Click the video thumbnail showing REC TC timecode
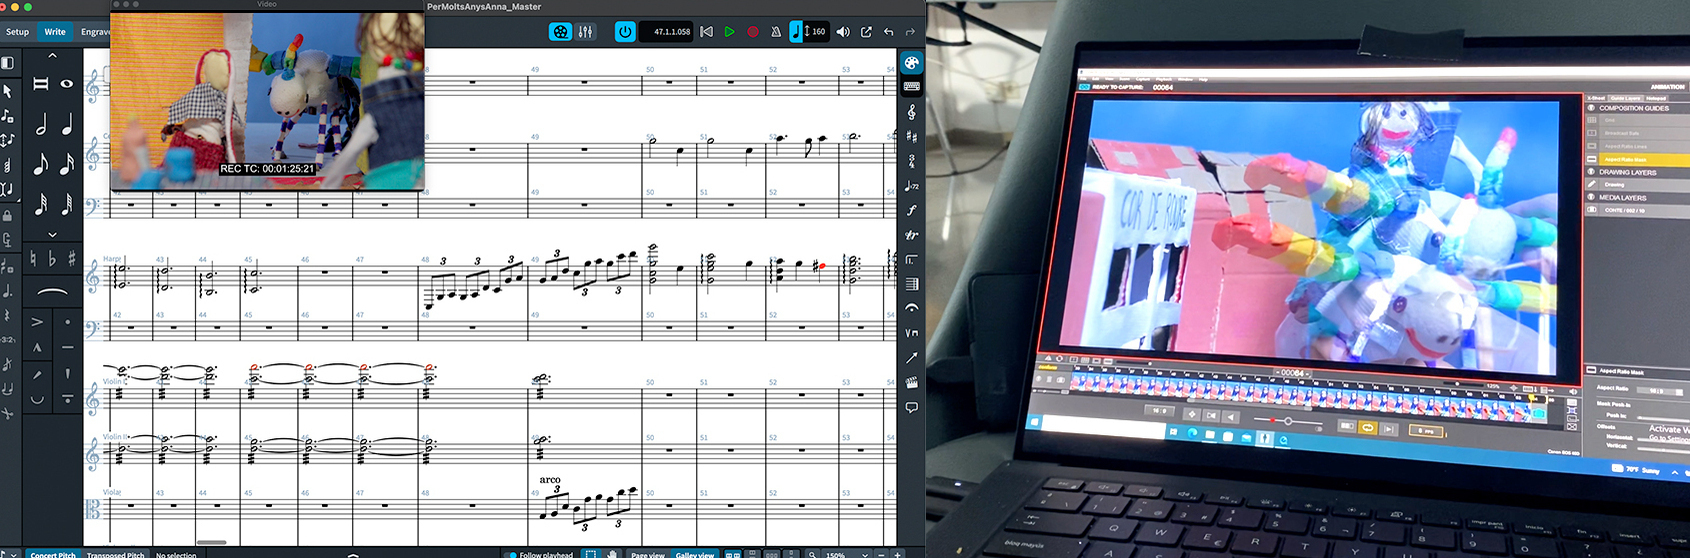The image size is (1690, 558). pos(267,100)
